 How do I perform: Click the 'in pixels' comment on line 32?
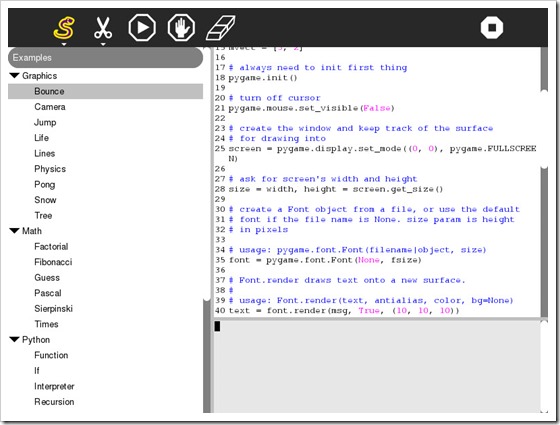(x=258, y=230)
